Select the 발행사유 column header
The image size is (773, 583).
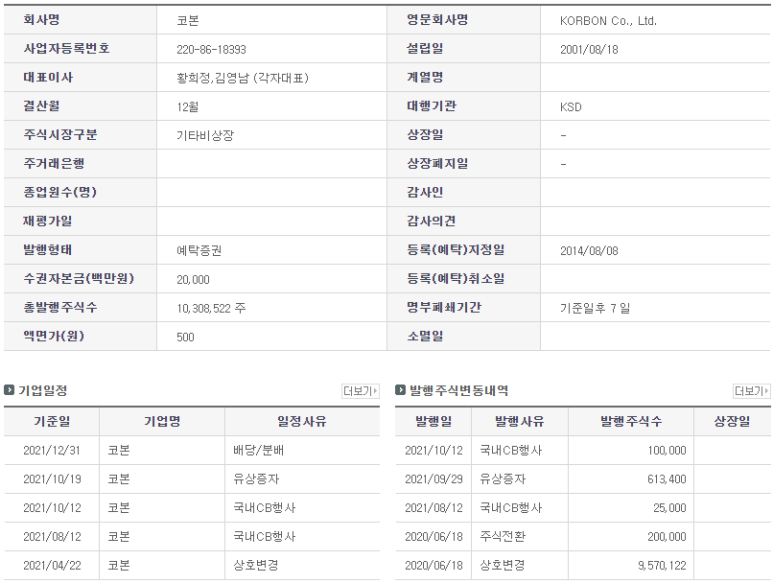tap(520, 421)
